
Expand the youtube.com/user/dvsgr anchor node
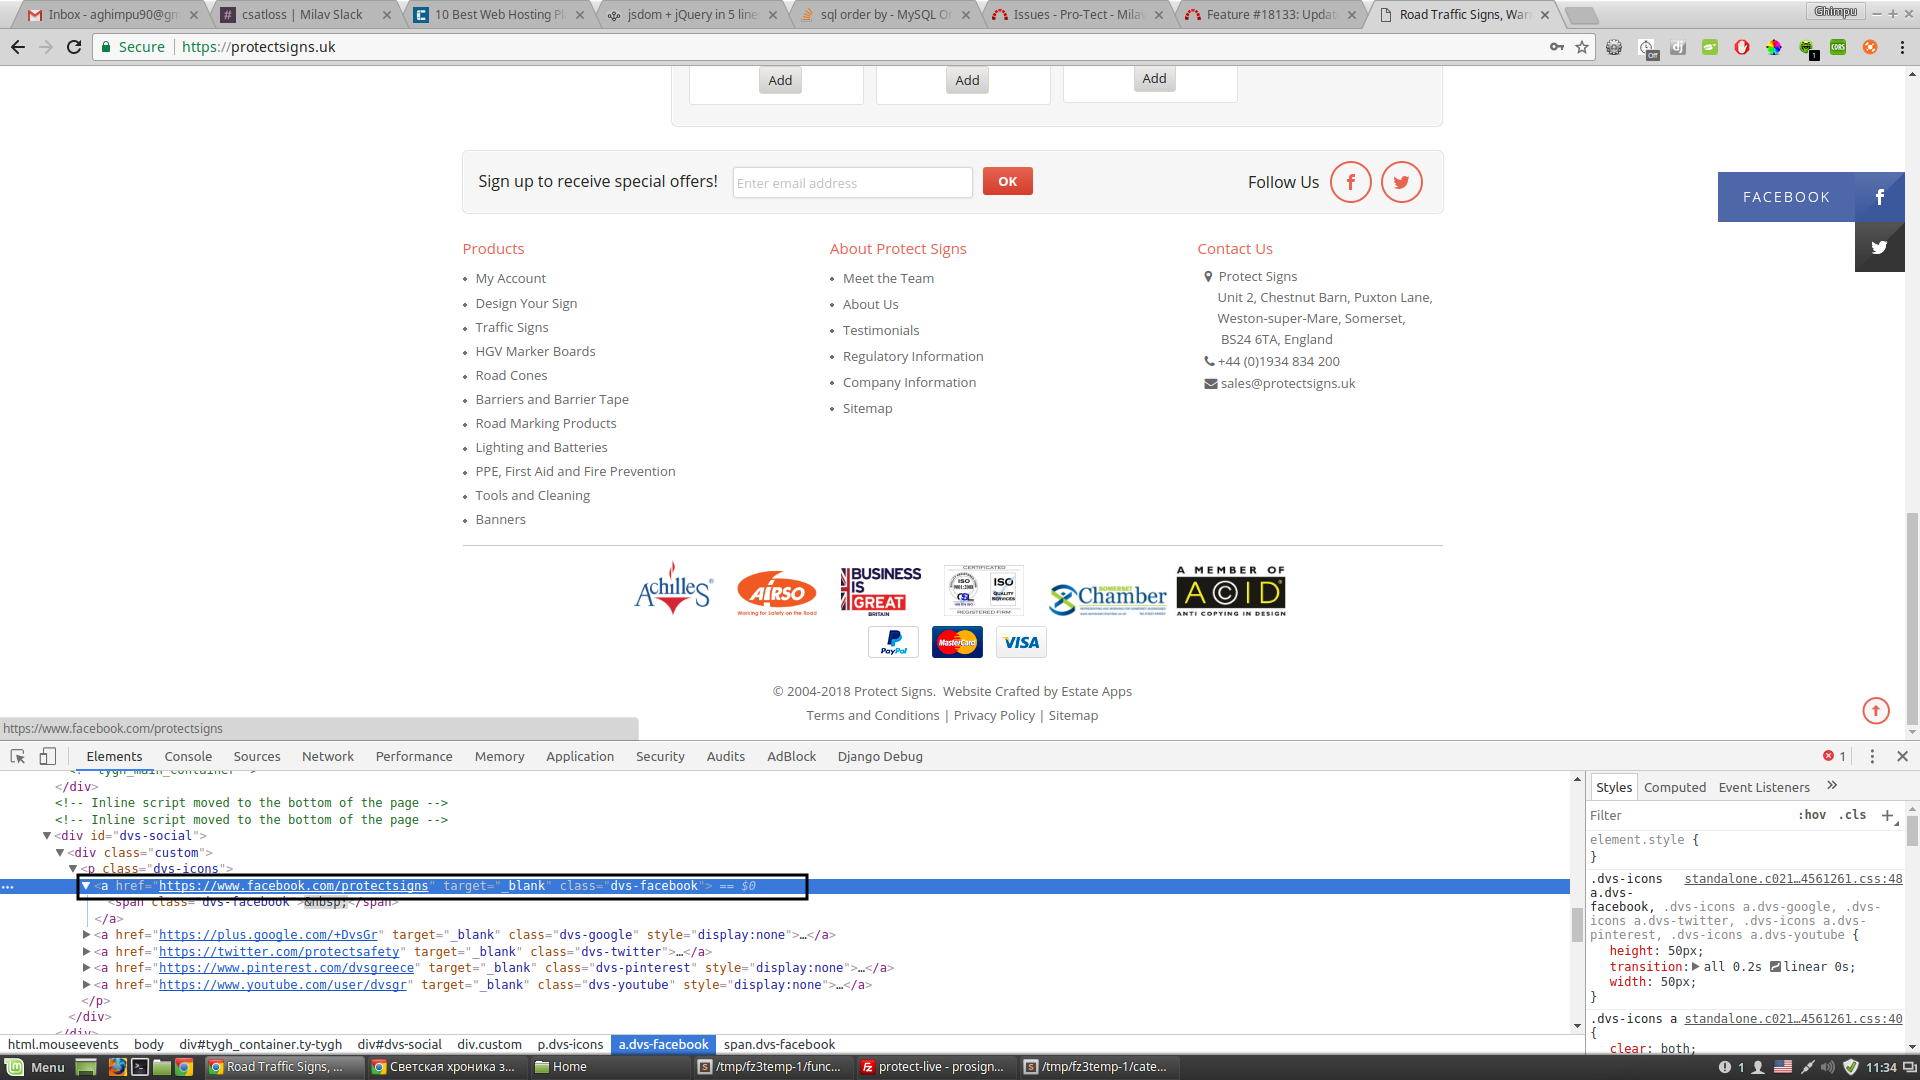coord(86,985)
